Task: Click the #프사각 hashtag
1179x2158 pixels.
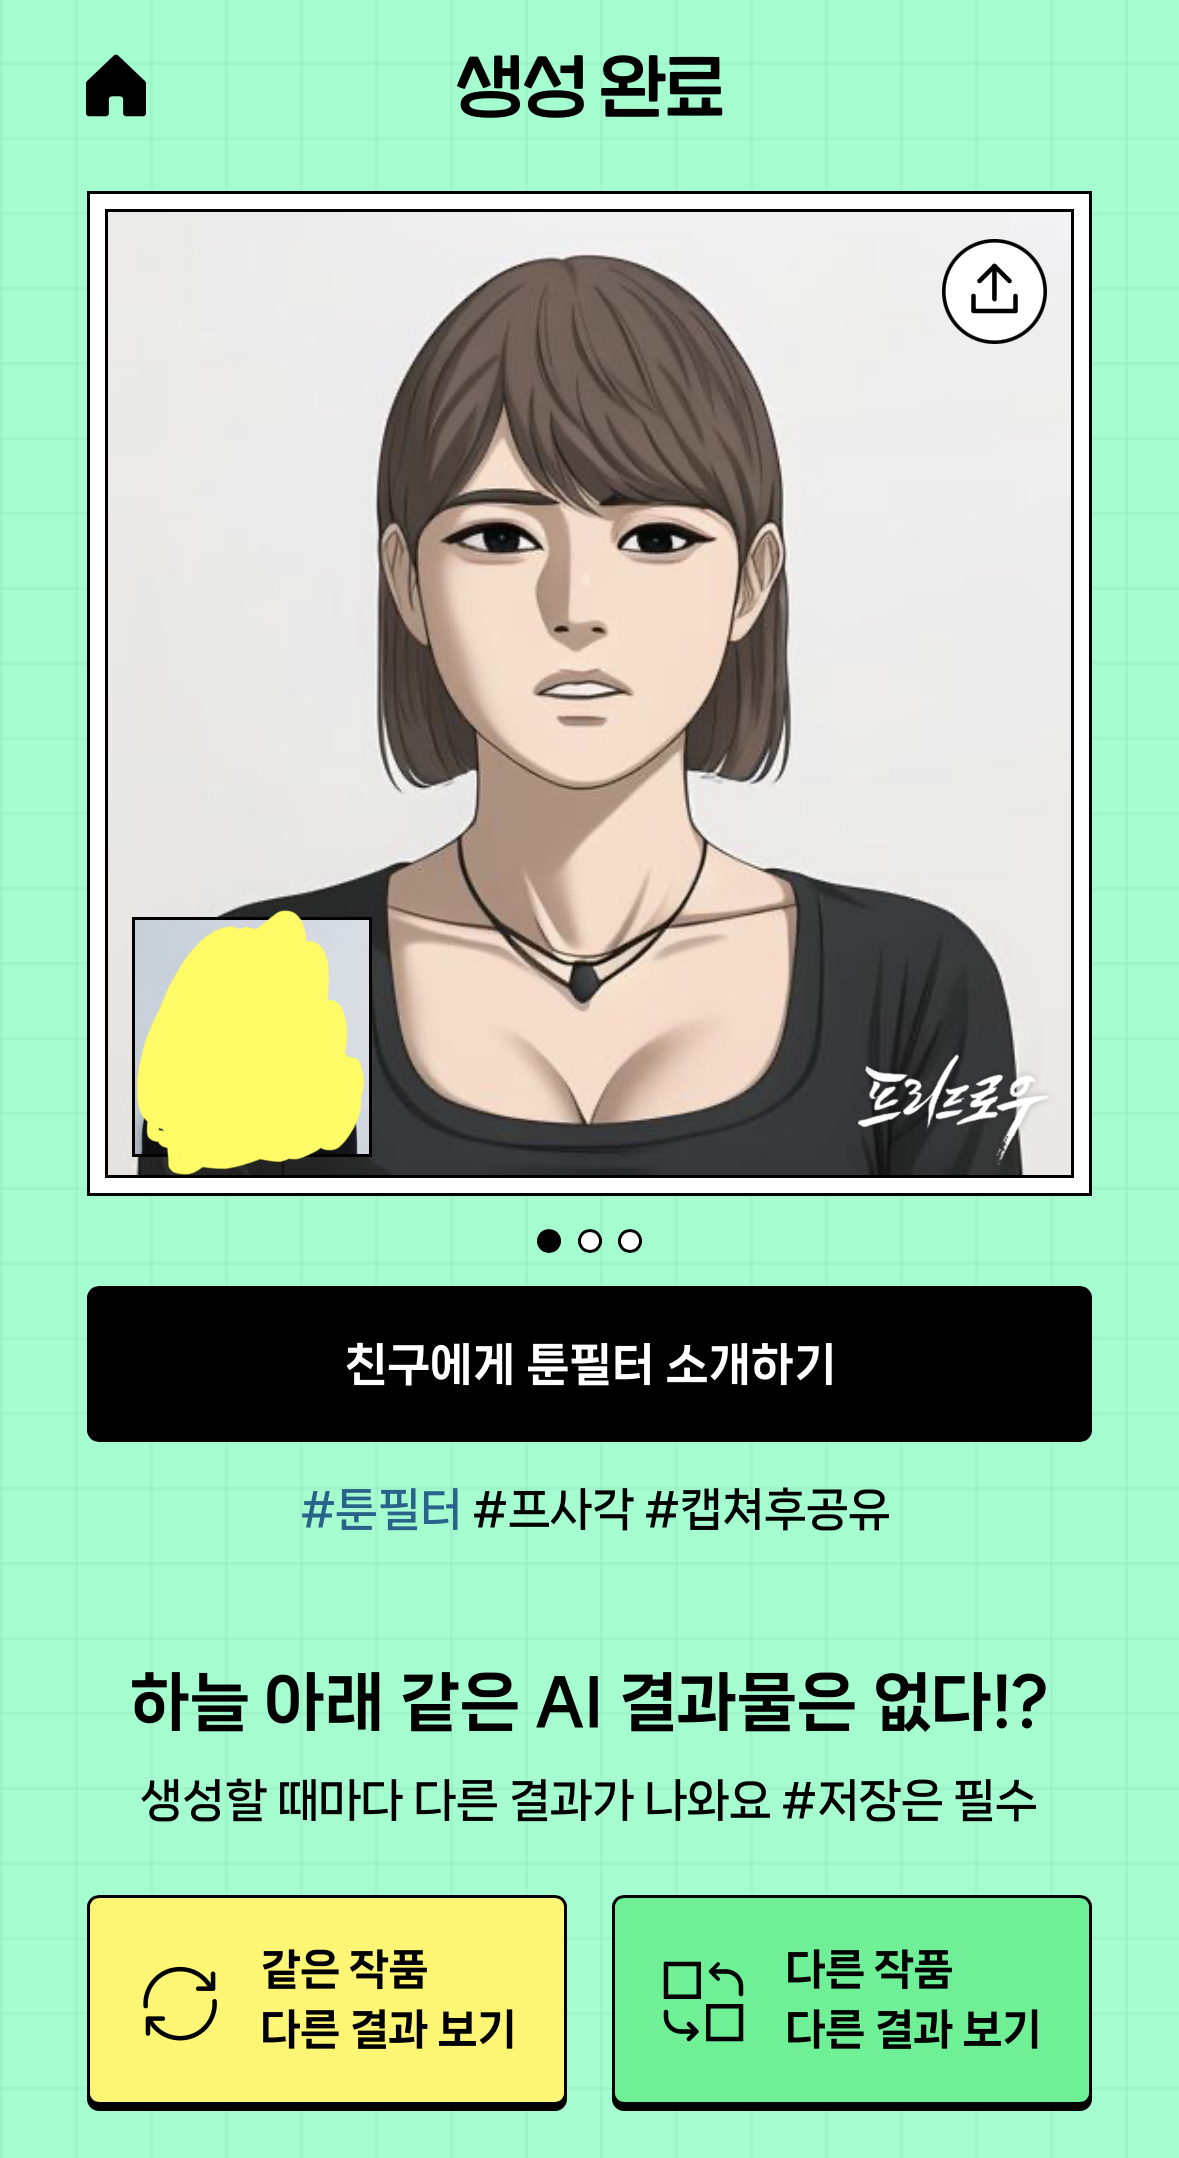Action: tap(553, 1509)
